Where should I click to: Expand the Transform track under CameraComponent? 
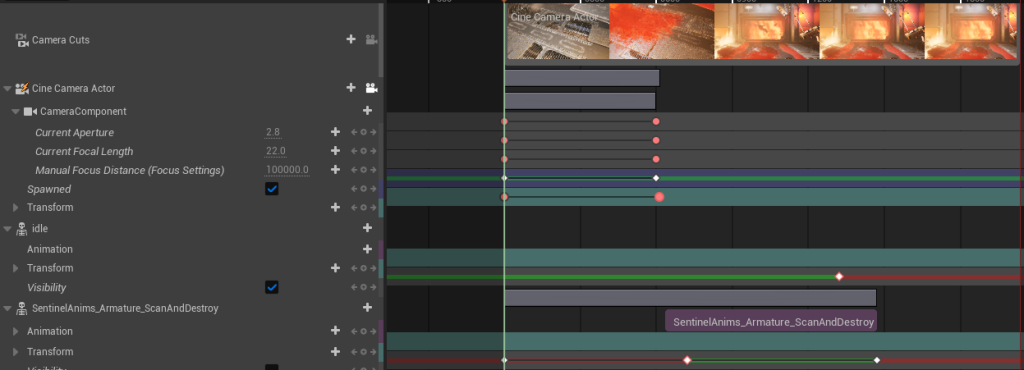click(16, 208)
